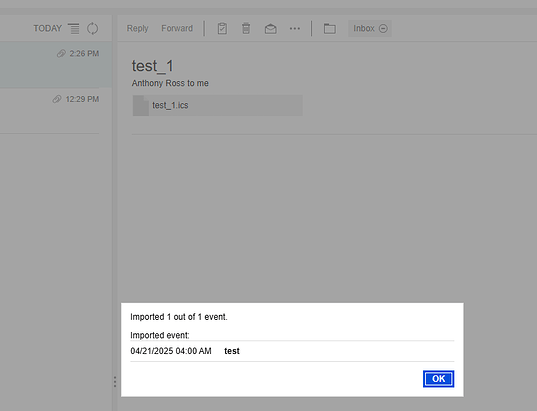537x411 pixels.
Task: Click OK in the import result dialog
Action: coord(438,379)
